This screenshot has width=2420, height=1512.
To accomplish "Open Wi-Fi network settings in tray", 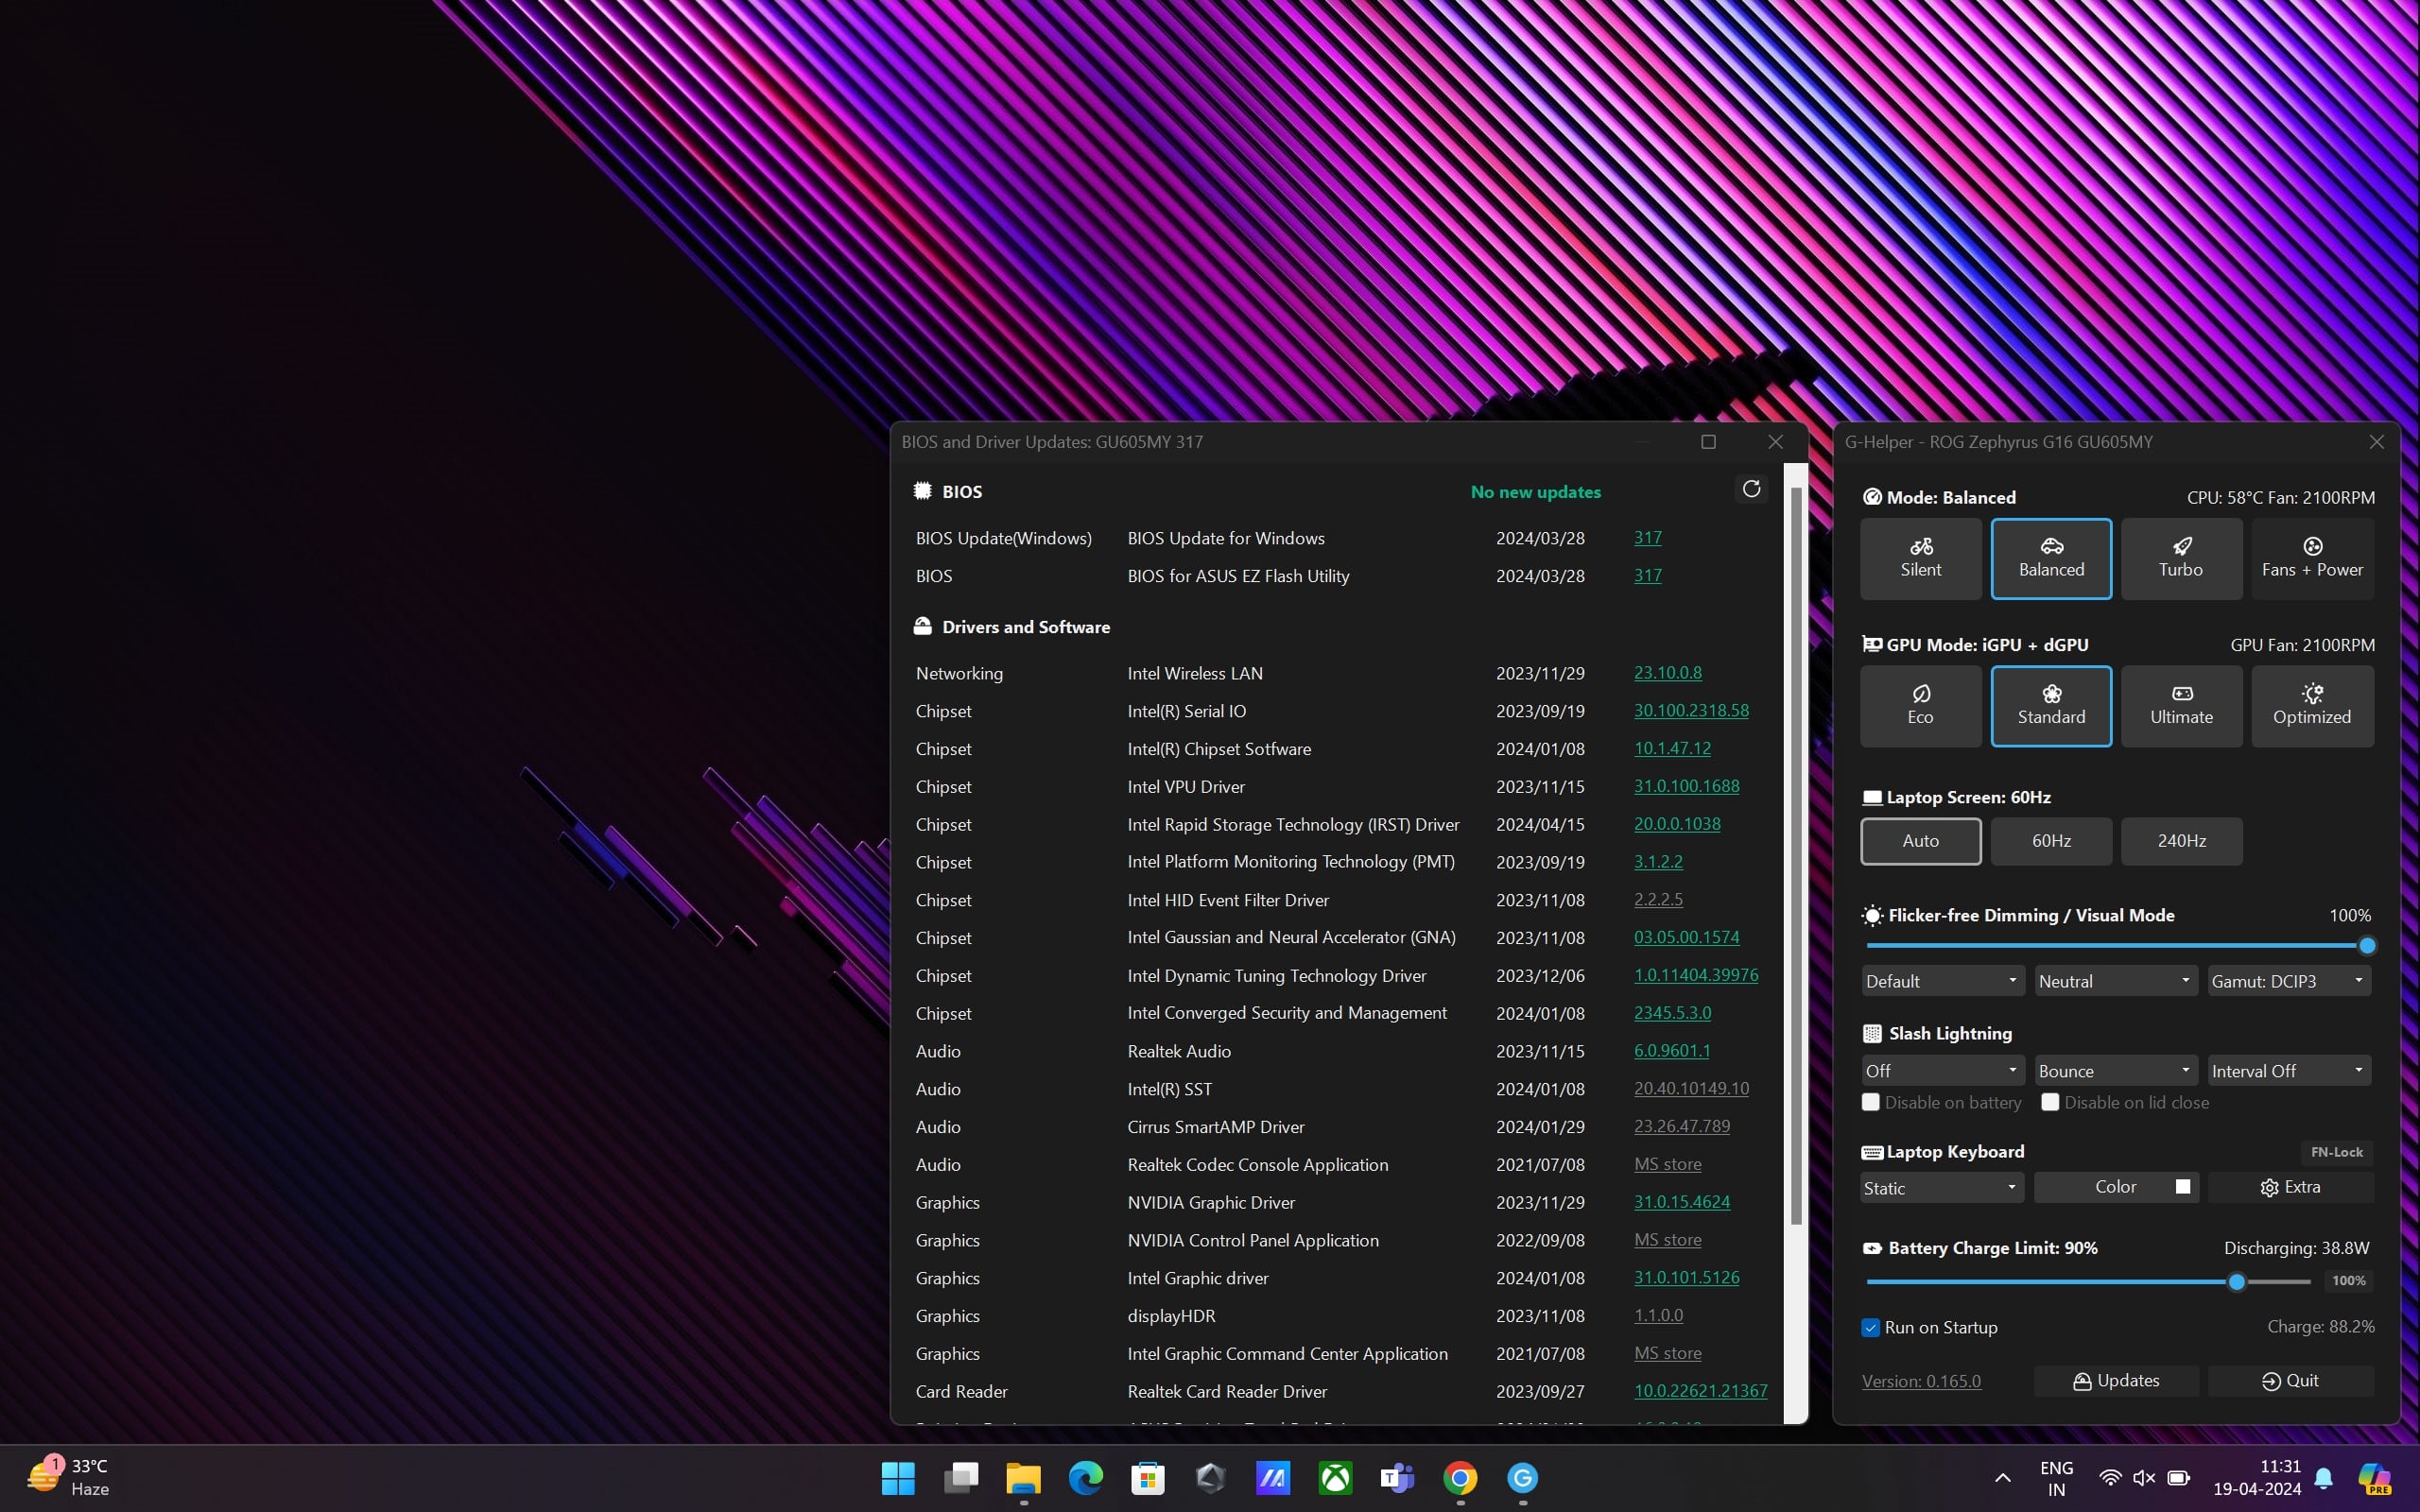I will (x=2110, y=1478).
